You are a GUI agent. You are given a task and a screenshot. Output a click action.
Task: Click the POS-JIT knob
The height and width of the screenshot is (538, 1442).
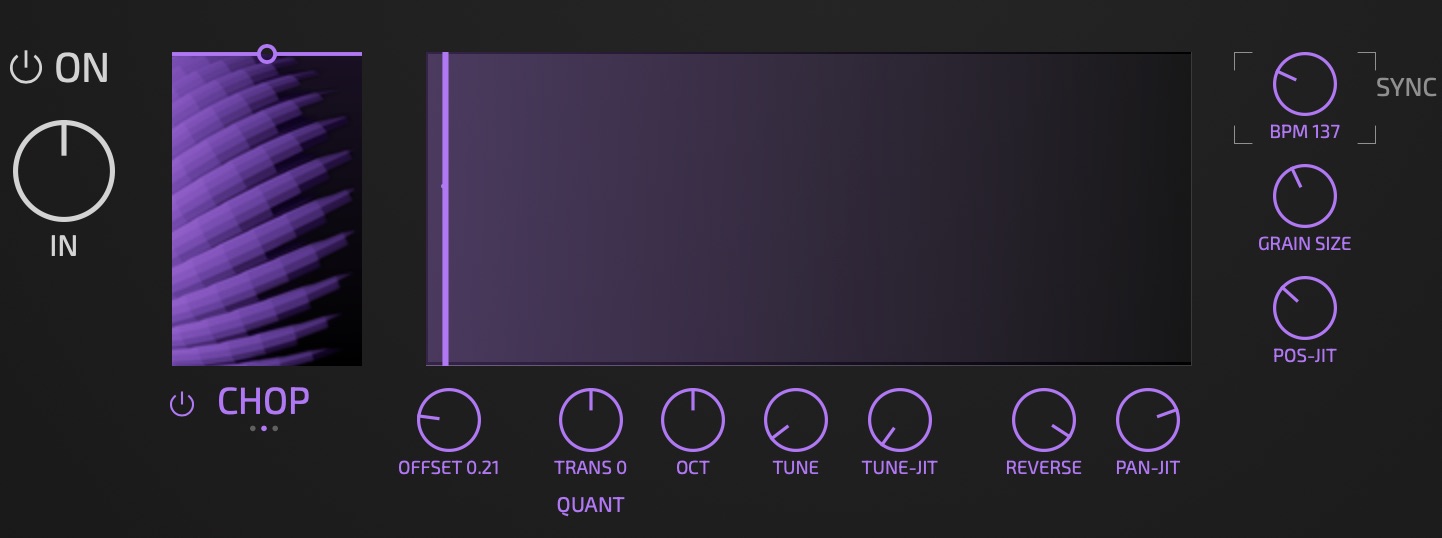coord(1304,308)
